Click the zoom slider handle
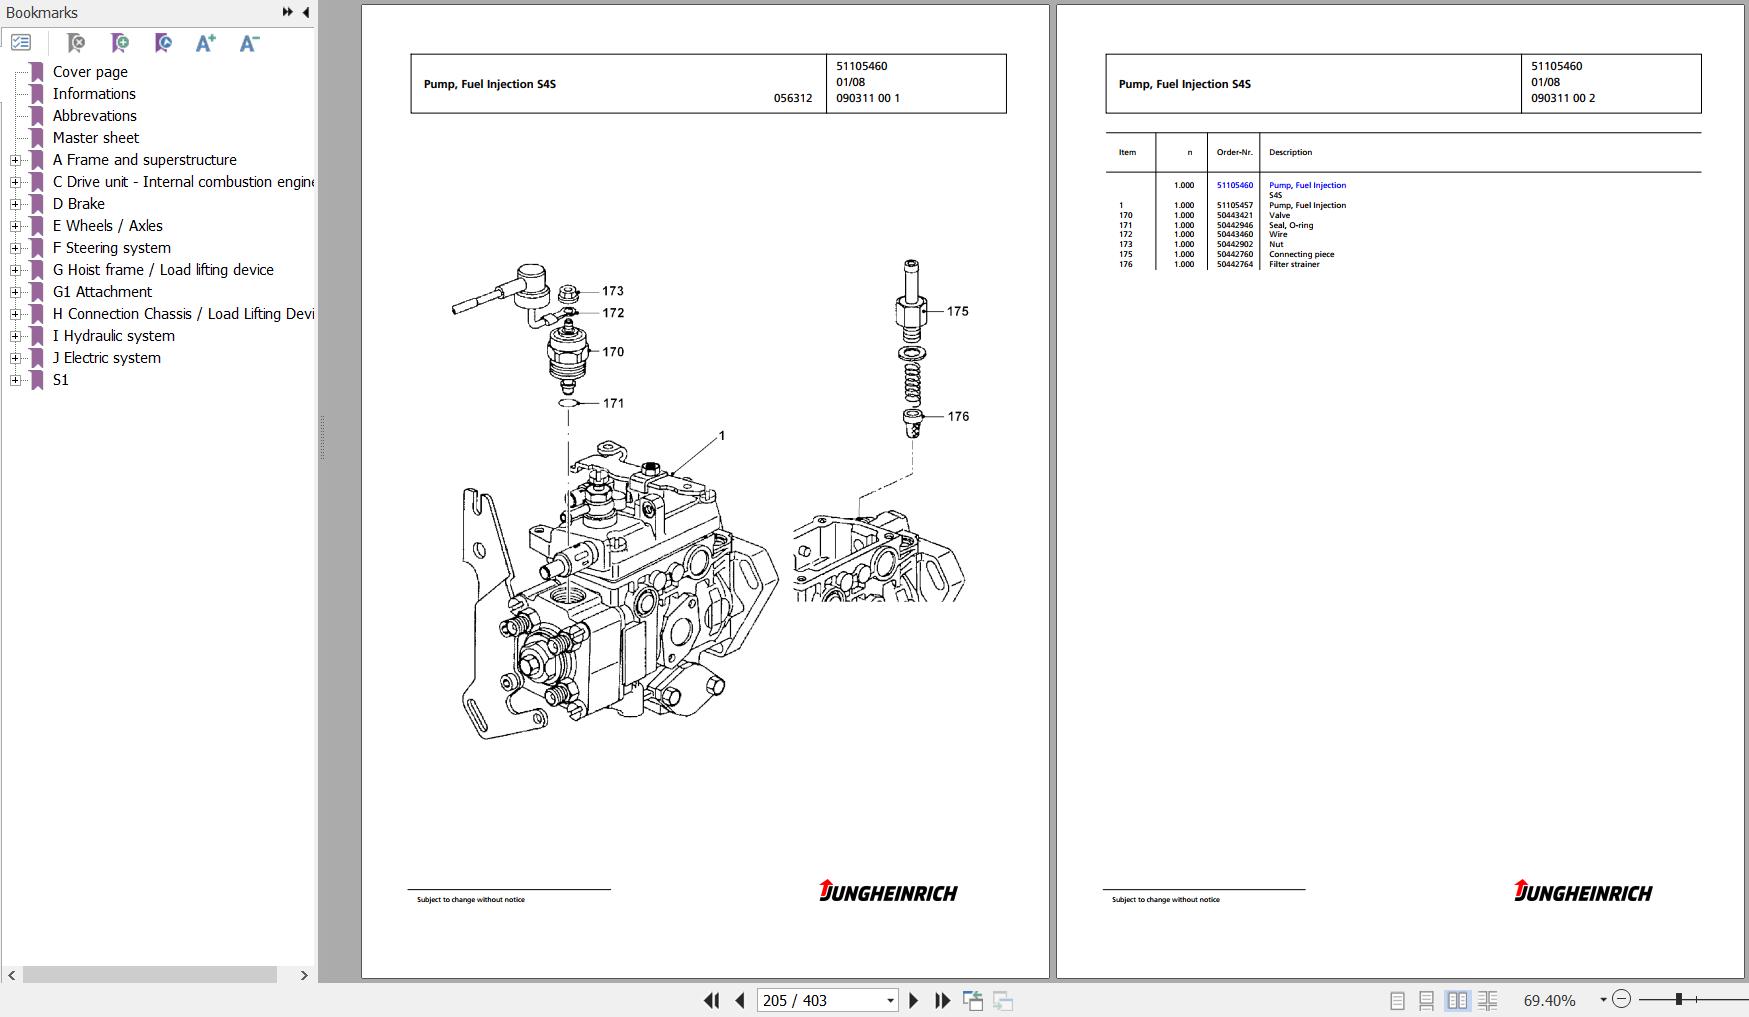 tap(1679, 999)
